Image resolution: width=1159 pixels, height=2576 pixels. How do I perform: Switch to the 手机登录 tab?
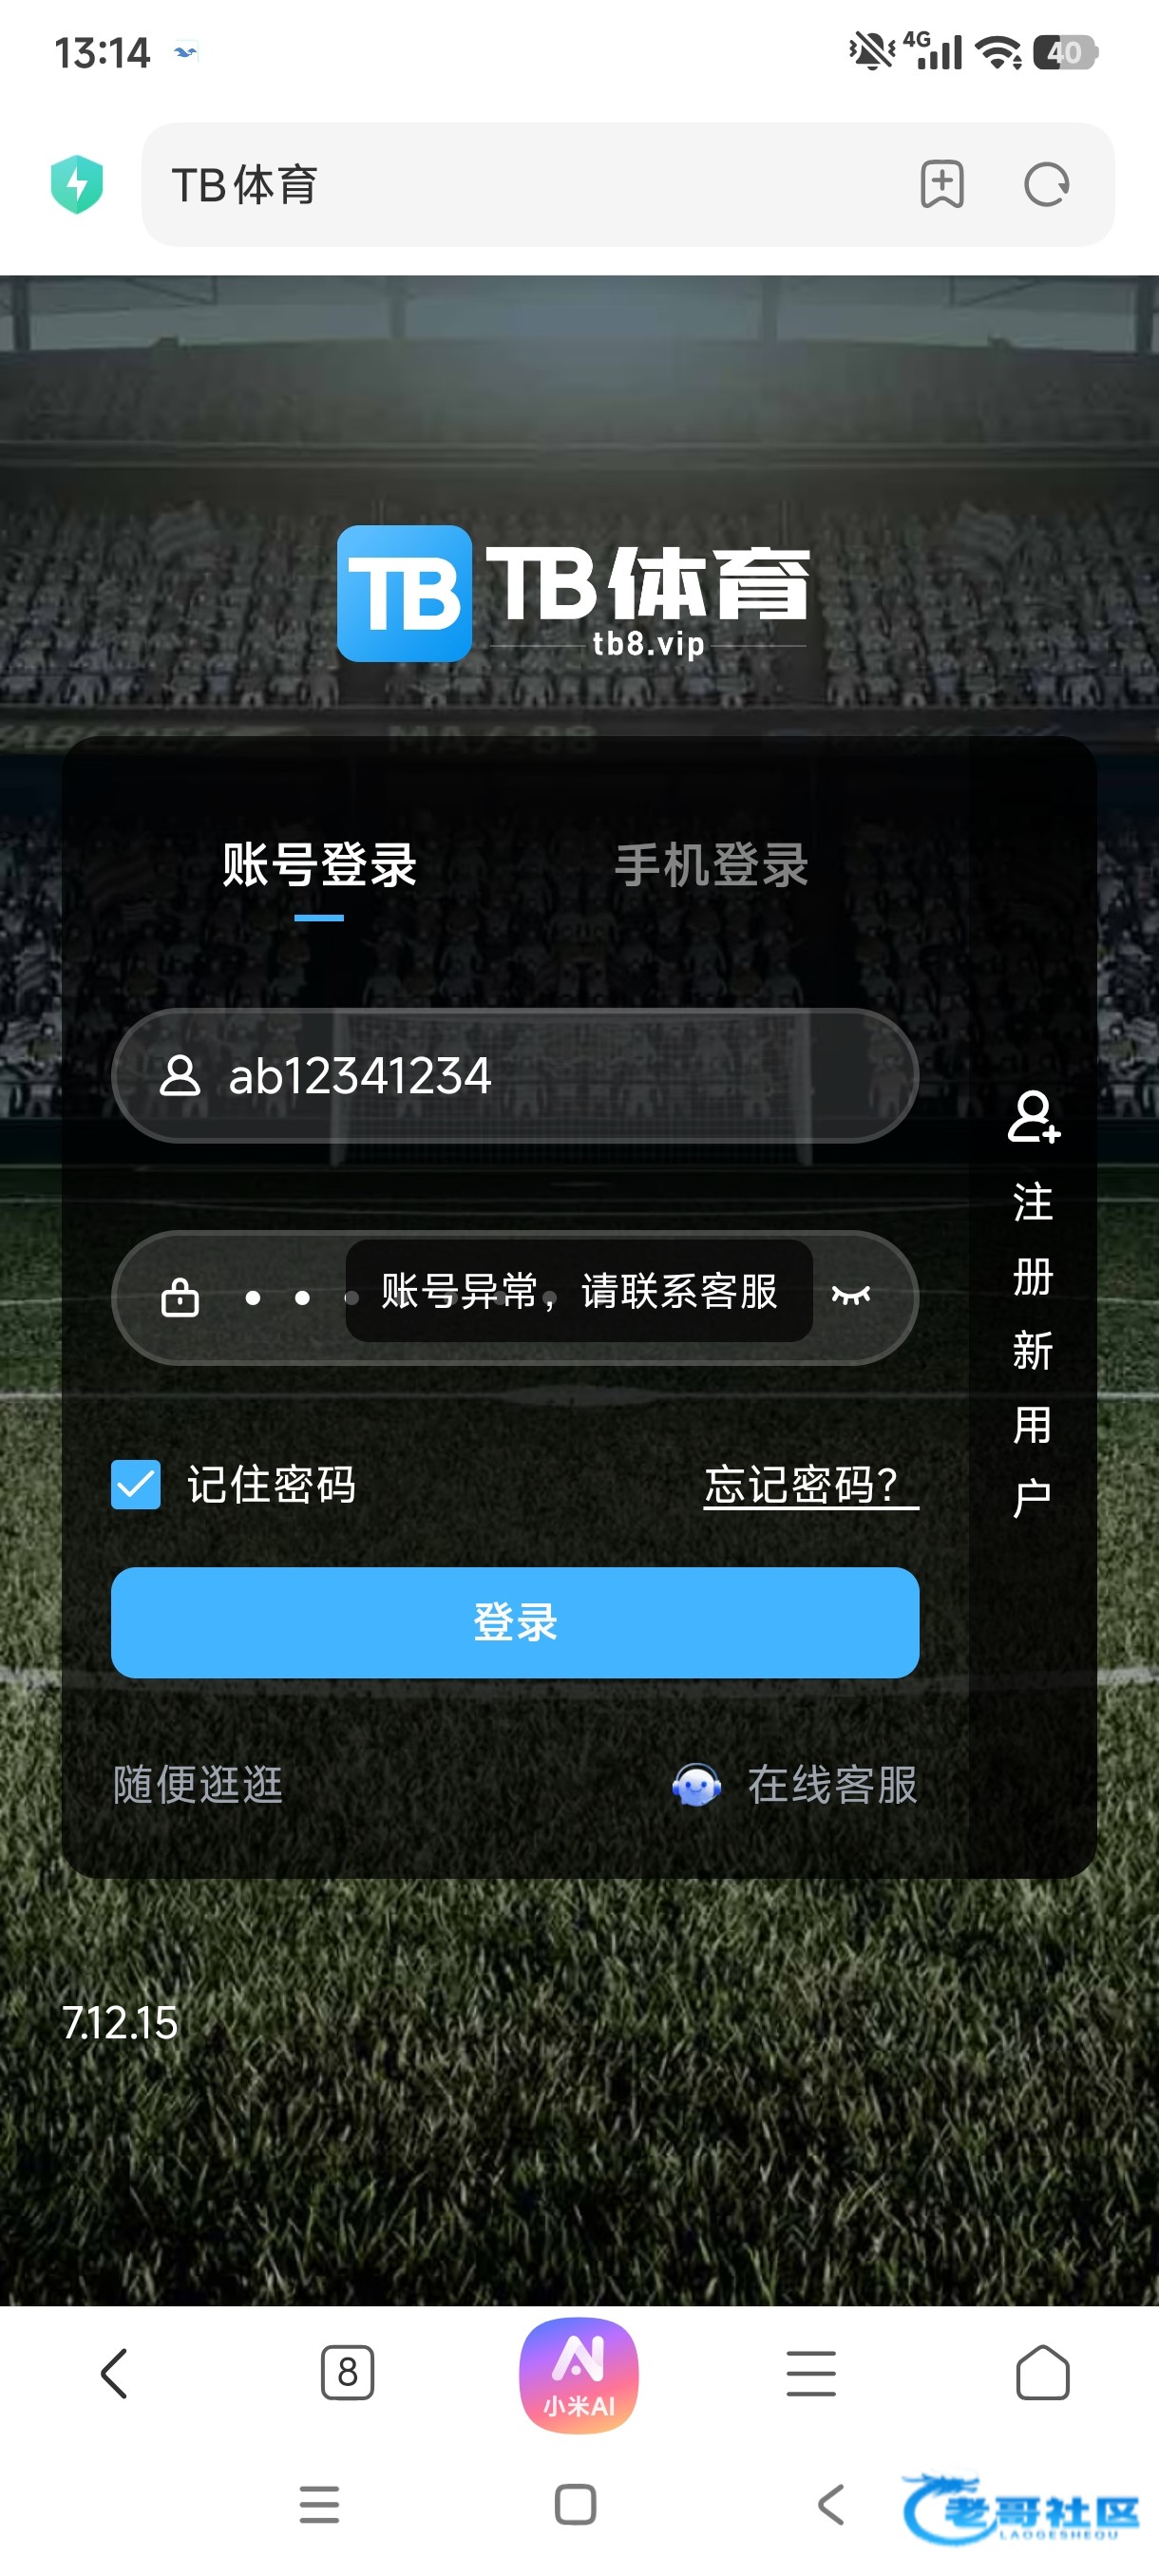(711, 865)
